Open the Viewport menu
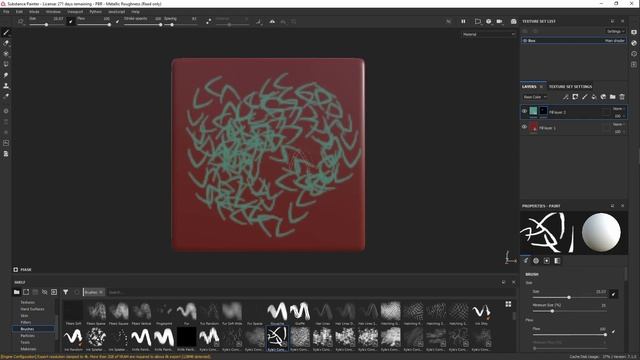This screenshot has width=640, height=360. (x=75, y=12)
